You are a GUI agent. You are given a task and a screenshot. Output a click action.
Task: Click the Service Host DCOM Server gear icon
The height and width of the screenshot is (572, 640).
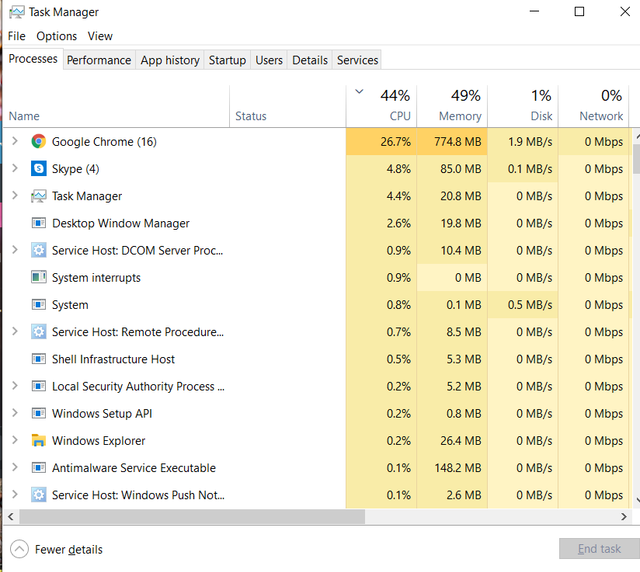[38, 250]
